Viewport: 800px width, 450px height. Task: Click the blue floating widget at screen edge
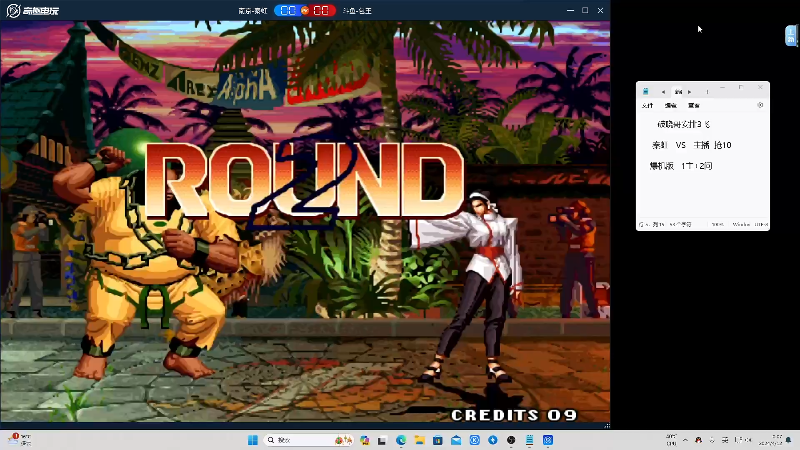[791, 36]
